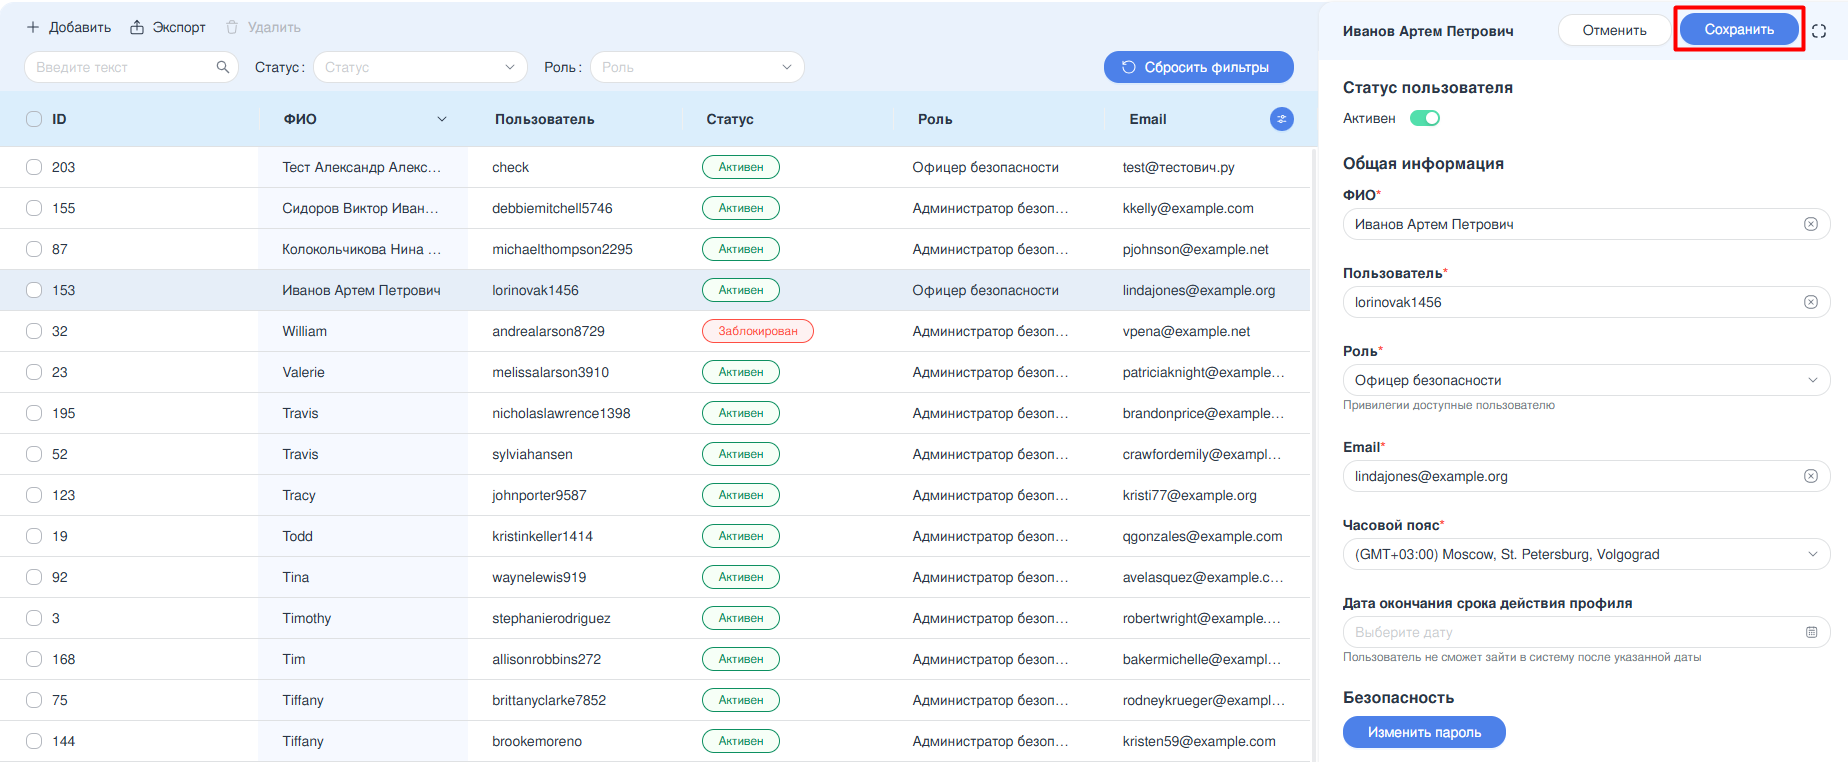
Task: Open the calendar icon in date field
Action: coord(1811,632)
